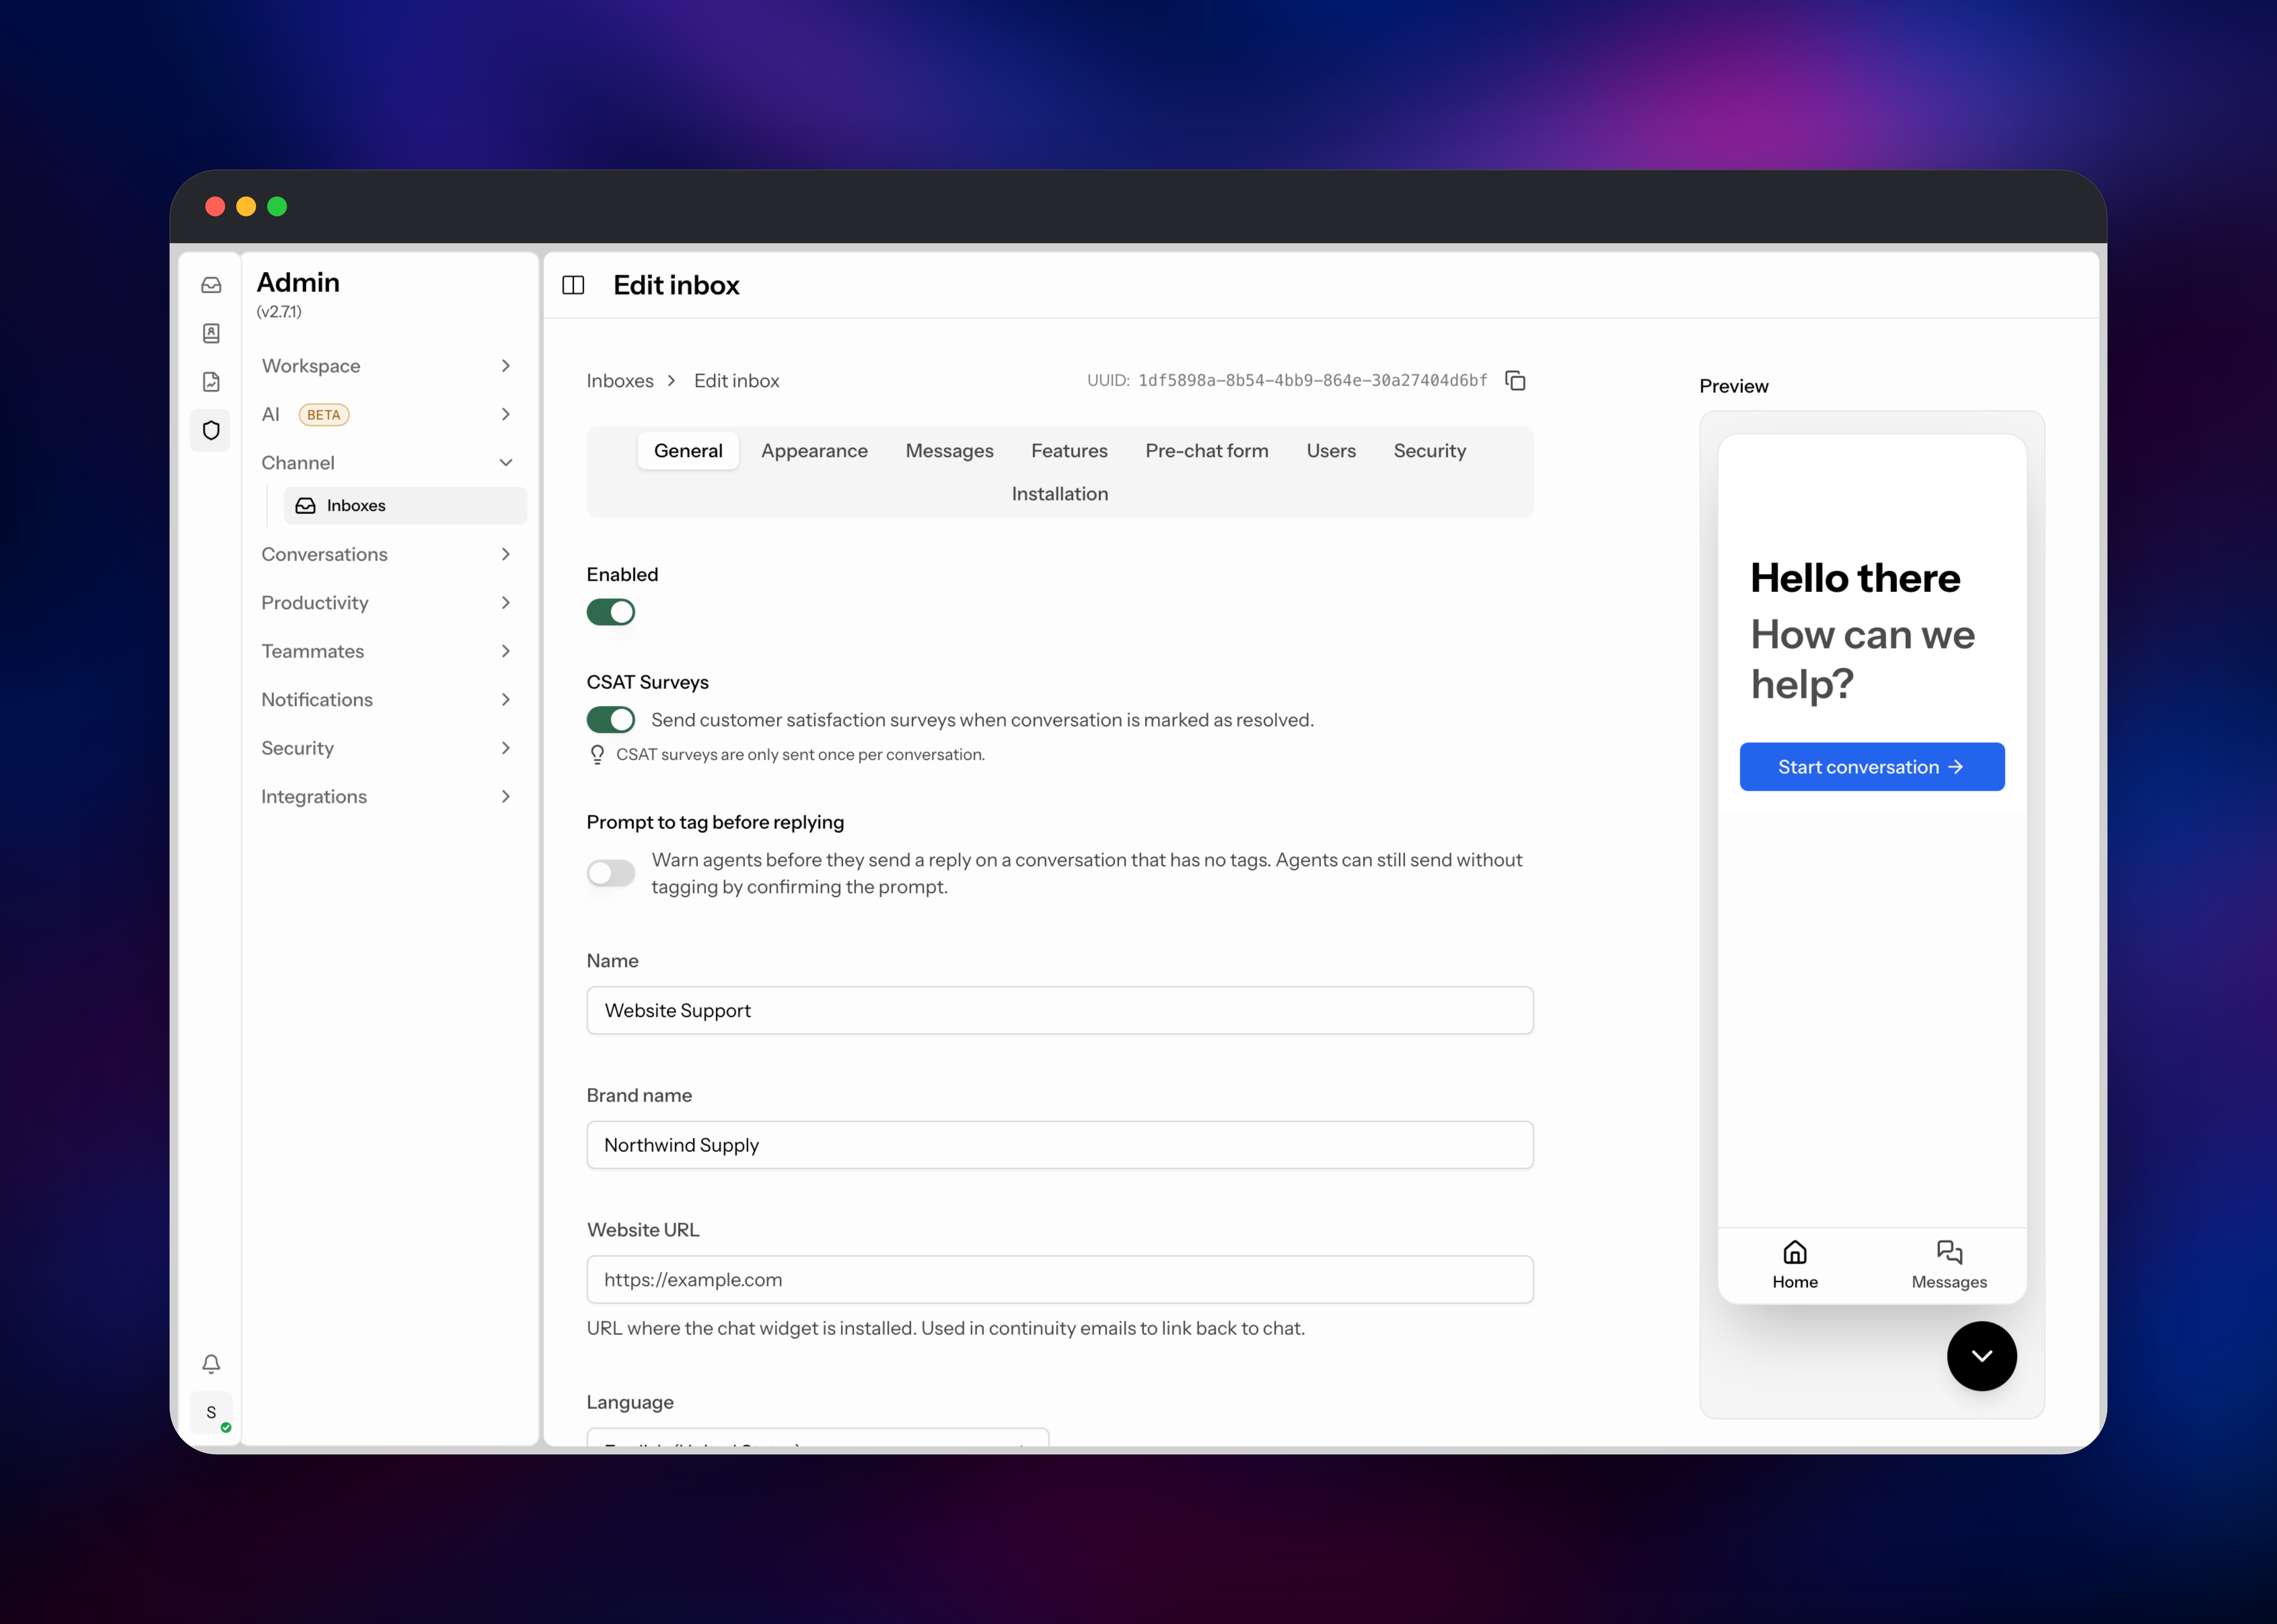Click the Inboxes breadcrumb link
The image size is (2277, 1624).
(620, 381)
